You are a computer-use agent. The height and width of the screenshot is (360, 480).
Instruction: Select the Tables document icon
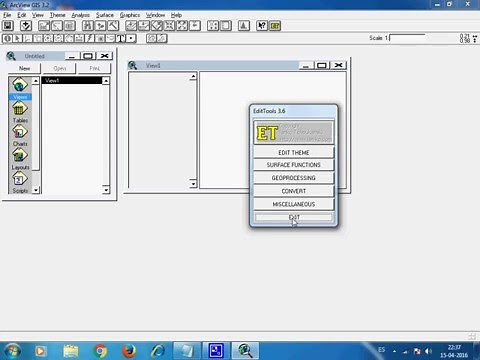pyautogui.click(x=20, y=112)
